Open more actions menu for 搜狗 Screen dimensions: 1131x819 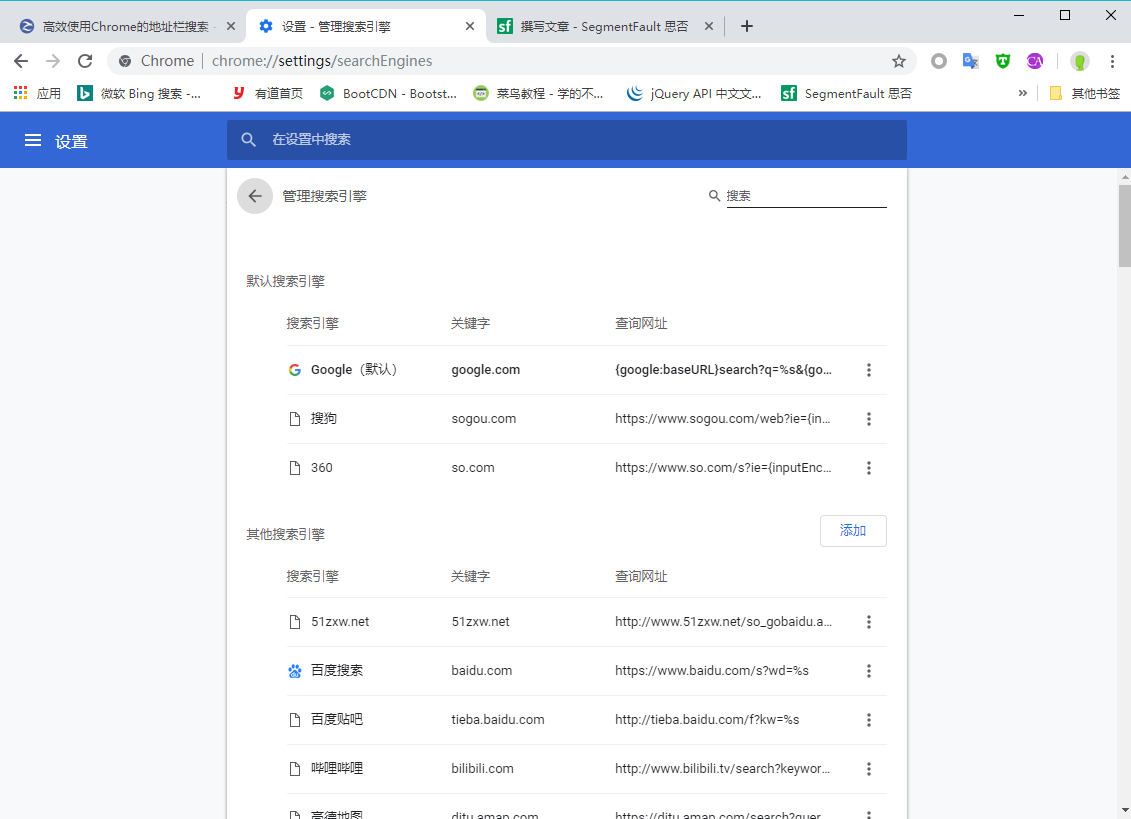coord(868,419)
